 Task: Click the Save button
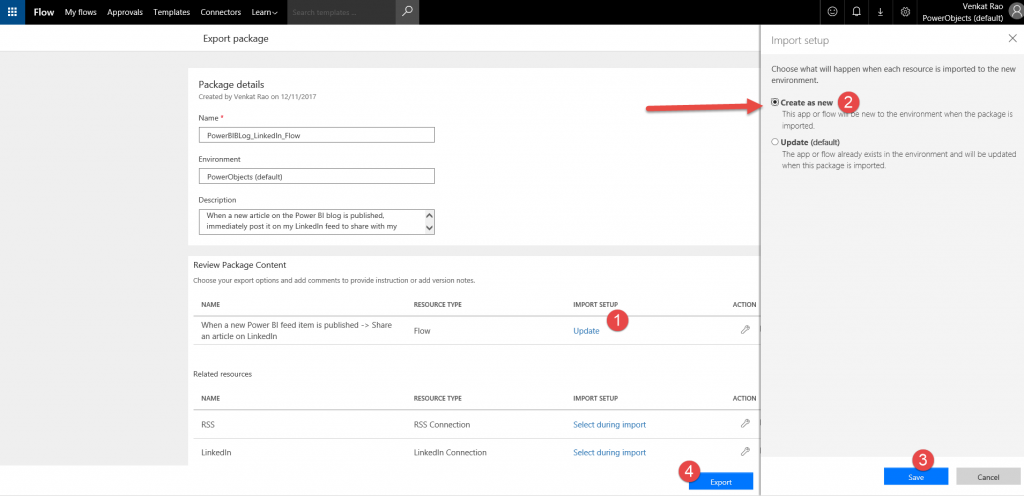point(916,477)
